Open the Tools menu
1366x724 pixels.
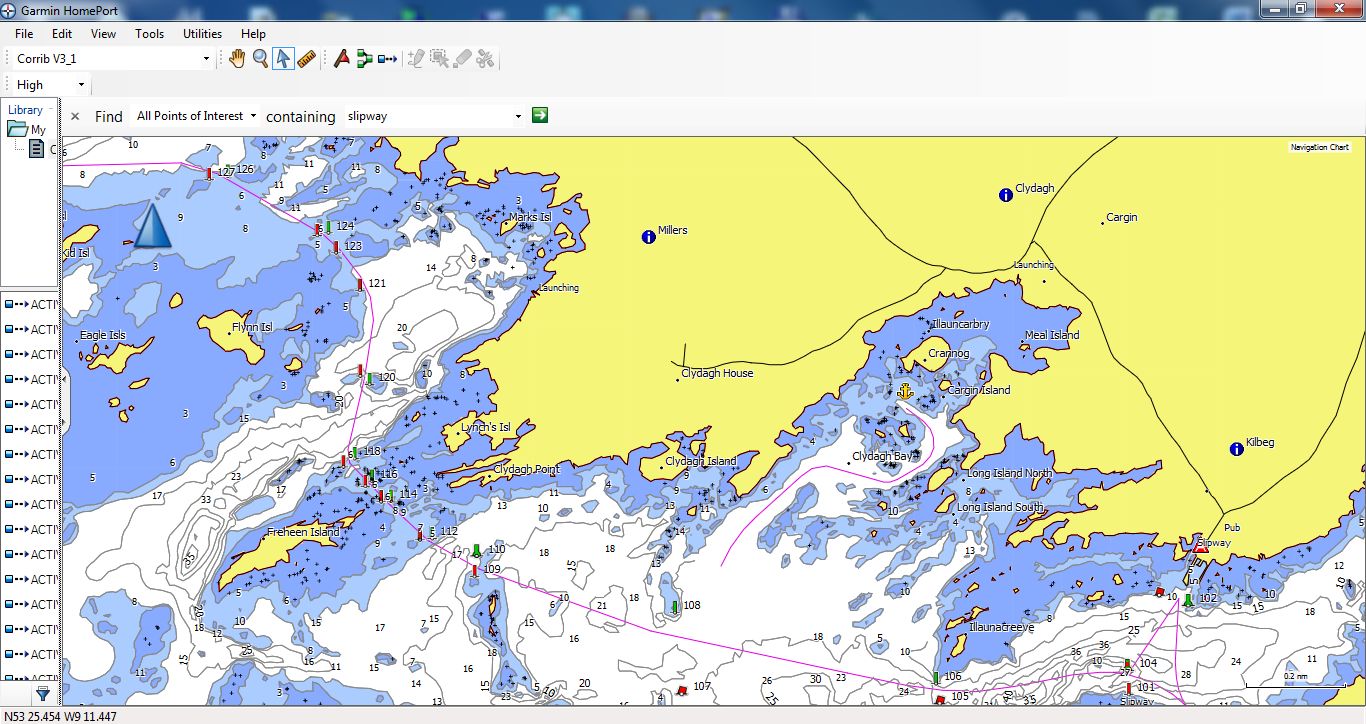pyautogui.click(x=149, y=33)
